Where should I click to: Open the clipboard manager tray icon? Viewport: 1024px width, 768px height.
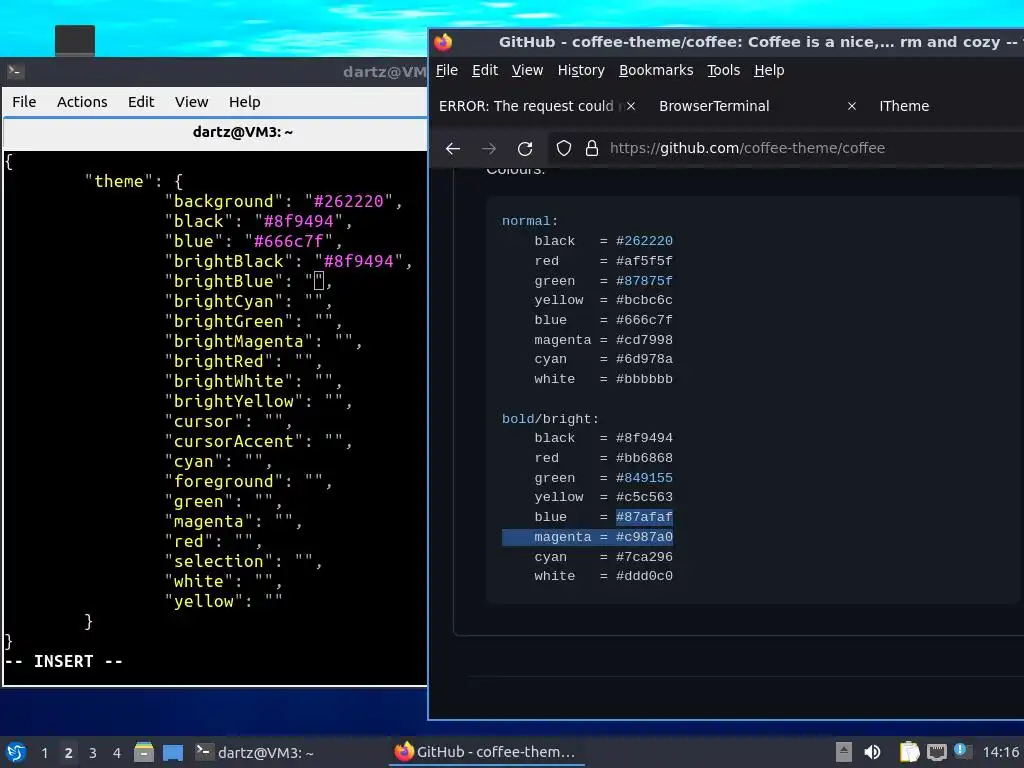(909, 752)
